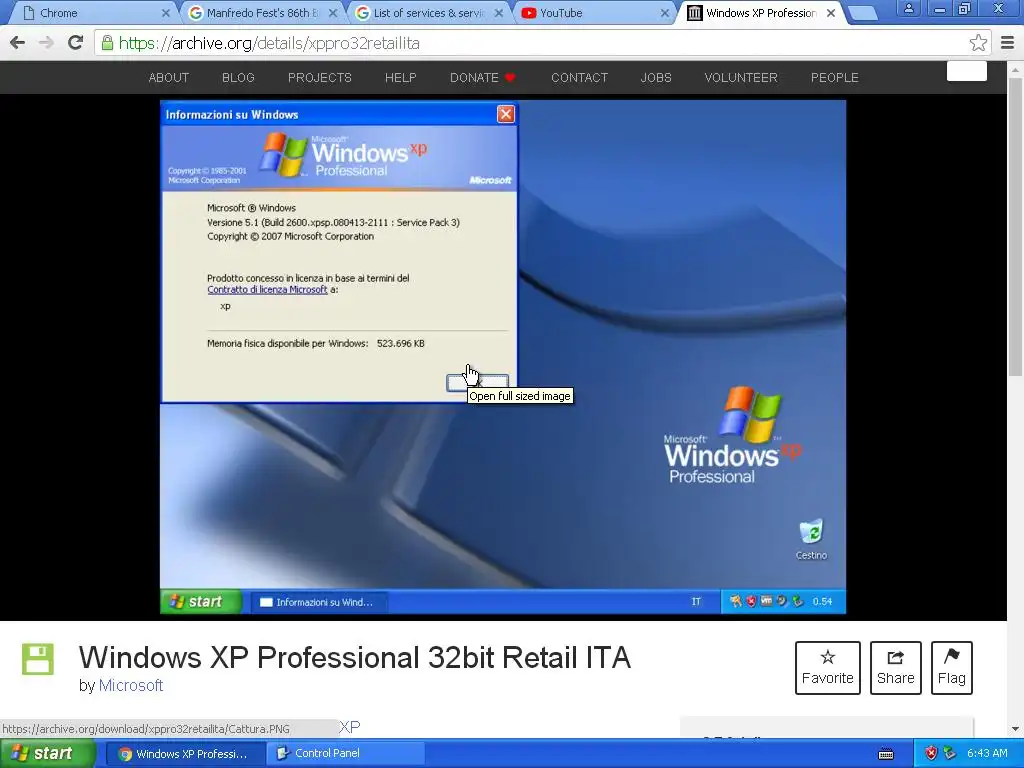Click the red security shield tray icon
The width and height of the screenshot is (1024, 768).
pos(932,754)
